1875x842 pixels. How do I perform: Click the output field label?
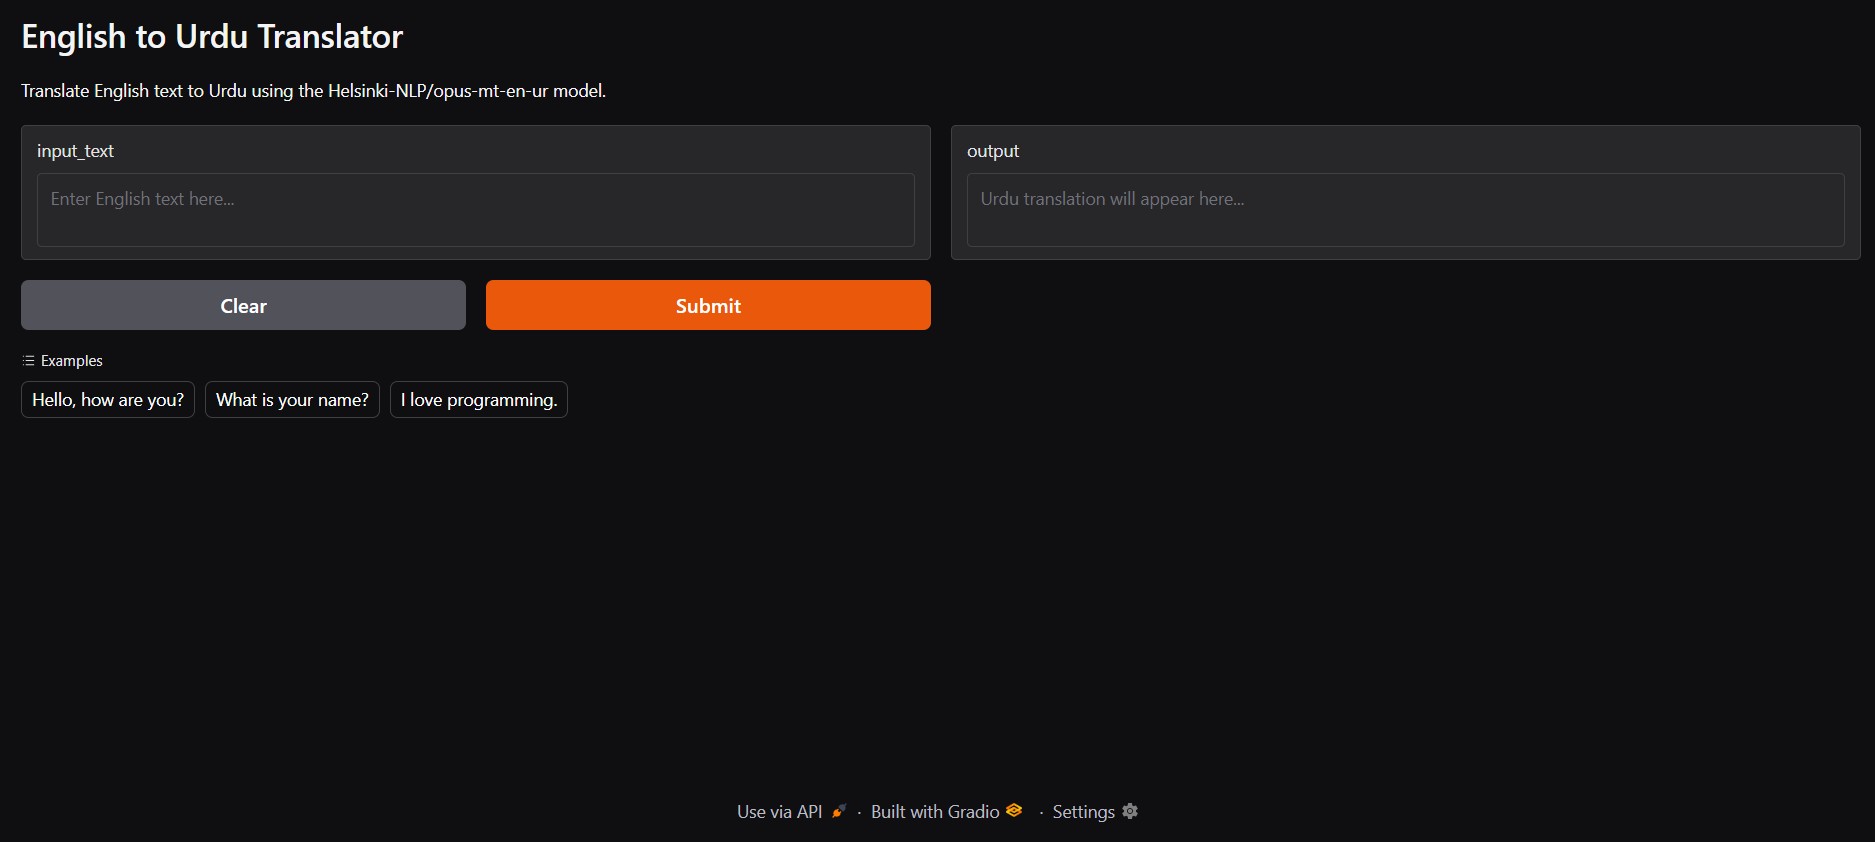point(993,151)
